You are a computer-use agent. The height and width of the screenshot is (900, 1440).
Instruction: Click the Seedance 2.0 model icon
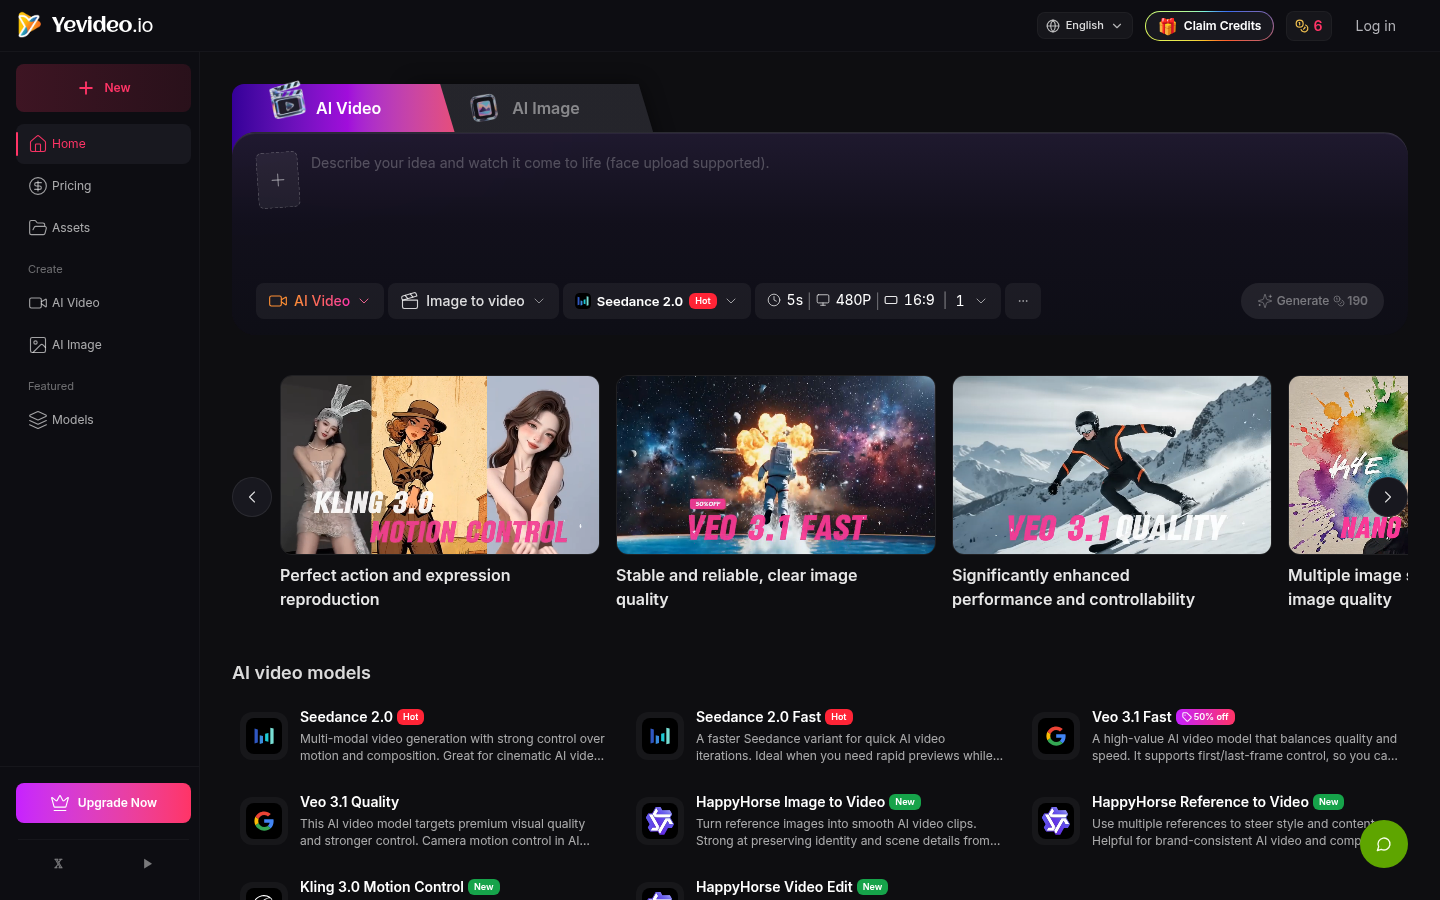pos(264,737)
